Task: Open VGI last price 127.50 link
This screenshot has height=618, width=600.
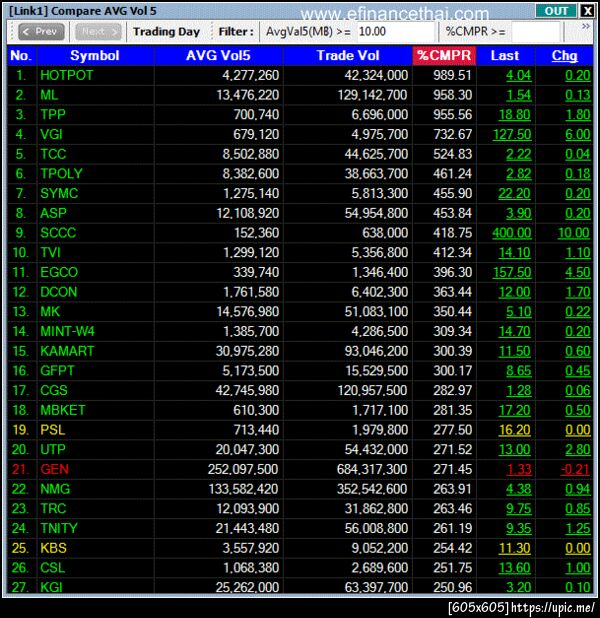Action: [x=512, y=135]
